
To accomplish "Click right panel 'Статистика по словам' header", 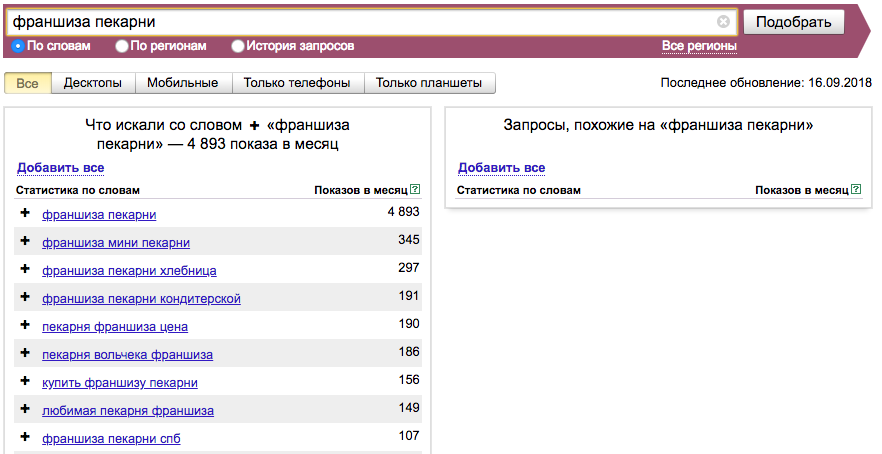I will pos(519,190).
